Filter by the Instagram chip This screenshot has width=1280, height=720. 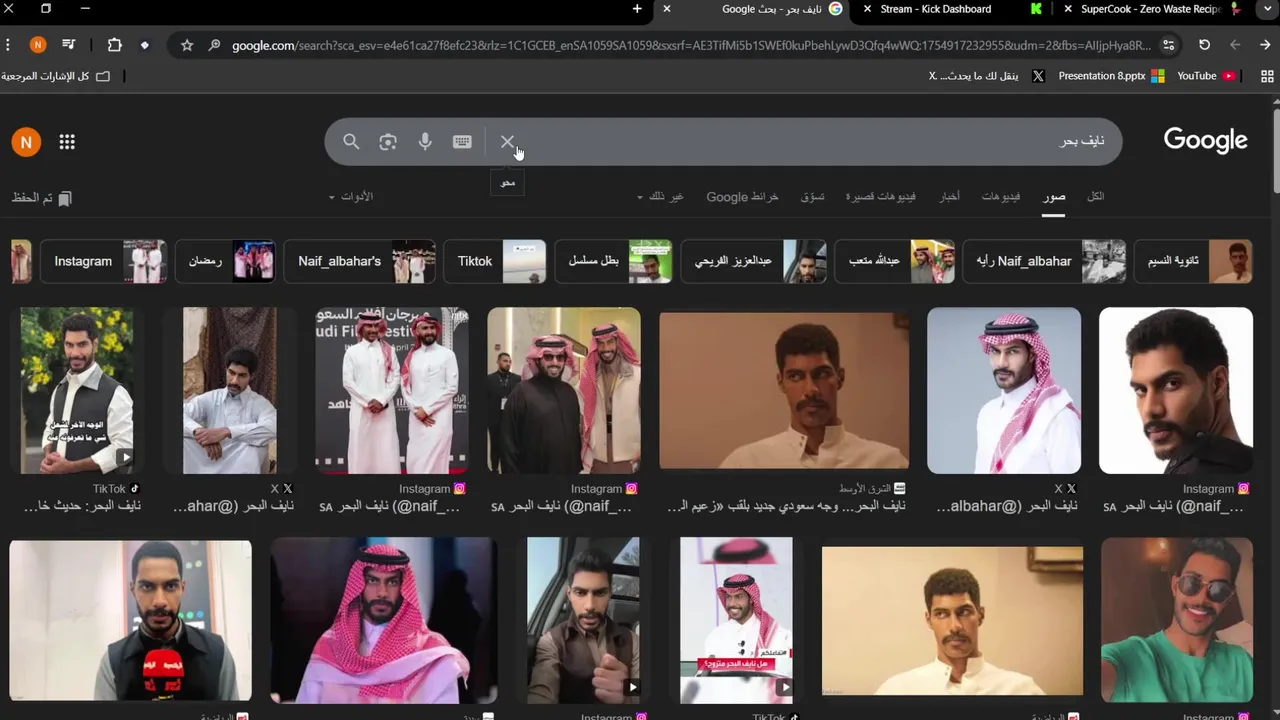click(104, 261)
